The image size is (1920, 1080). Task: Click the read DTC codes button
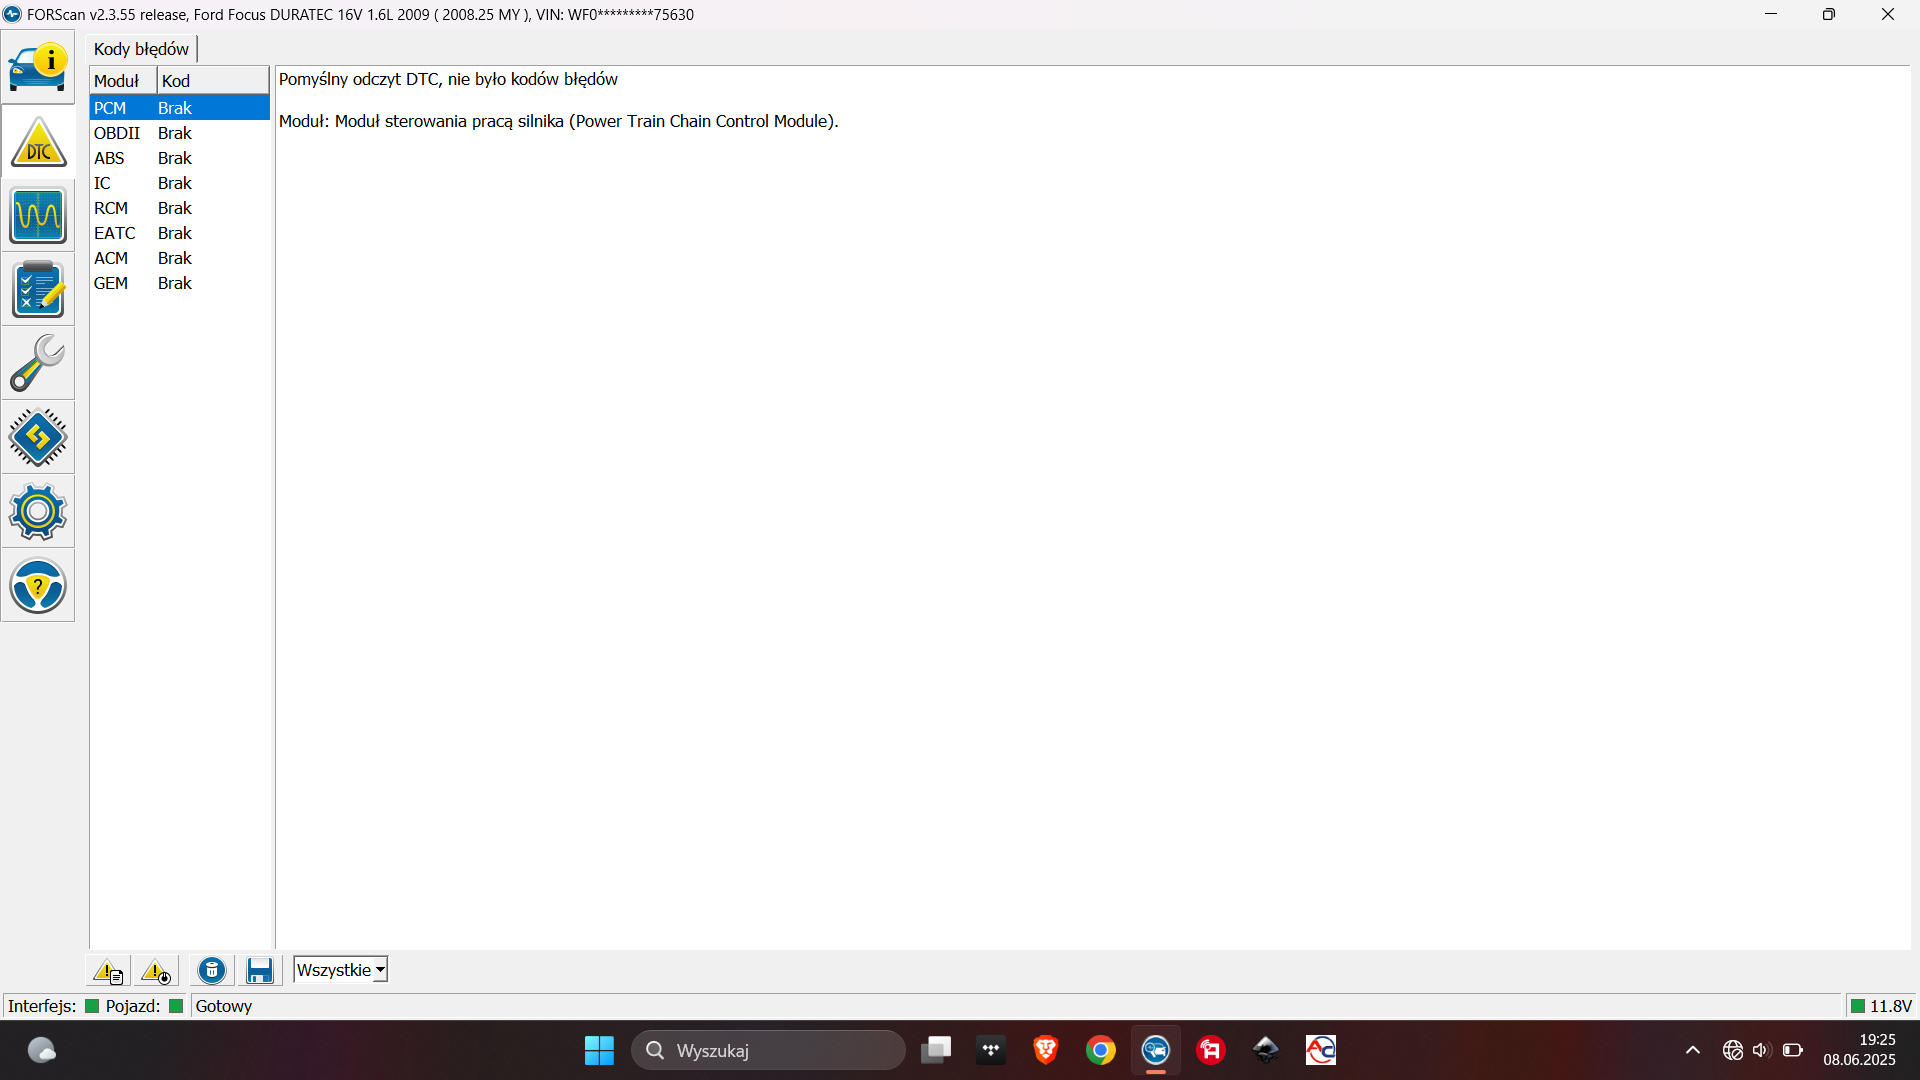tap(108, 970)
